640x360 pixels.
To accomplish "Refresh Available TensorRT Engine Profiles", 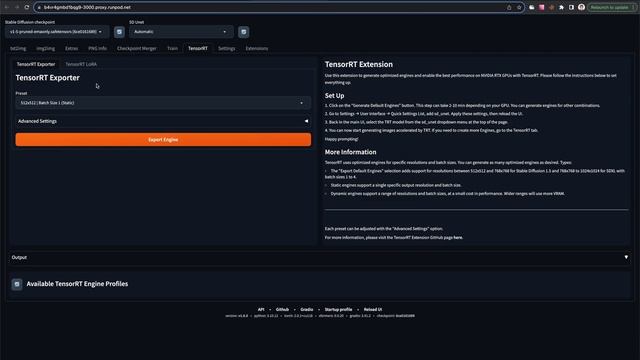I will coord(17,284).
